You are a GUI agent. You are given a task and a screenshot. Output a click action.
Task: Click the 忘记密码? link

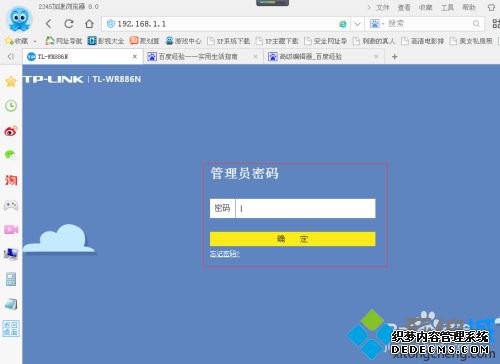click(x=225, y=254)
